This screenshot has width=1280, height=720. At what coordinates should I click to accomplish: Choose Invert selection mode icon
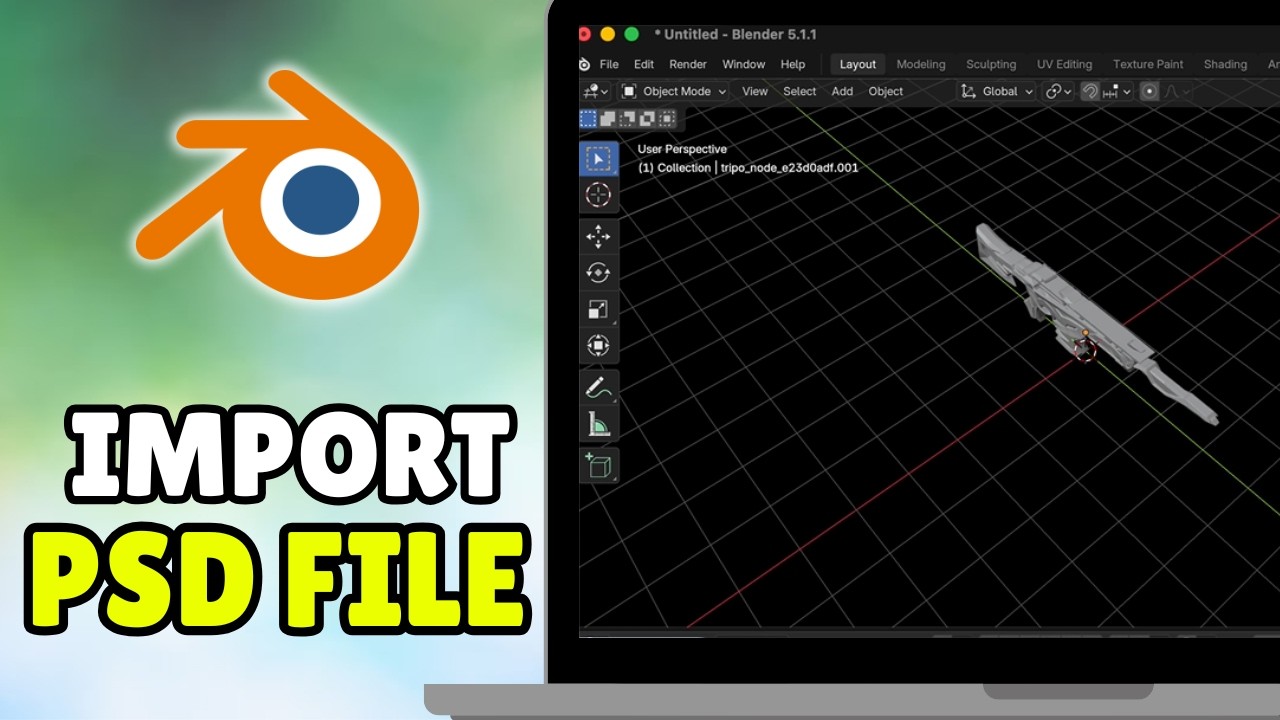coord(647,118)
